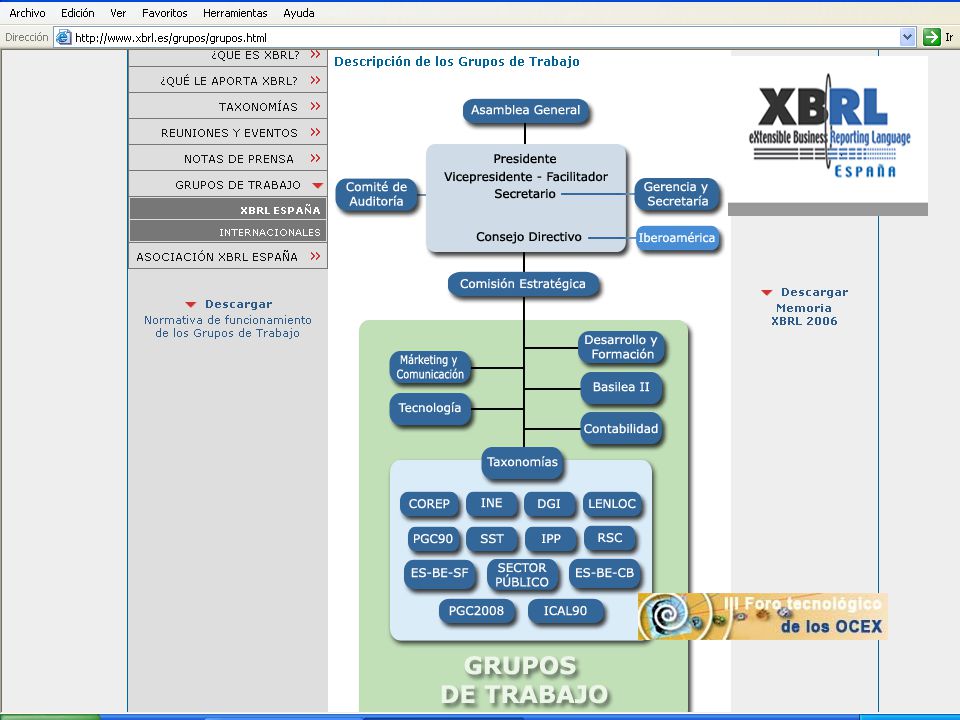
Task: Click the left sidebar Descargar heading
Action: pos(238,304)
